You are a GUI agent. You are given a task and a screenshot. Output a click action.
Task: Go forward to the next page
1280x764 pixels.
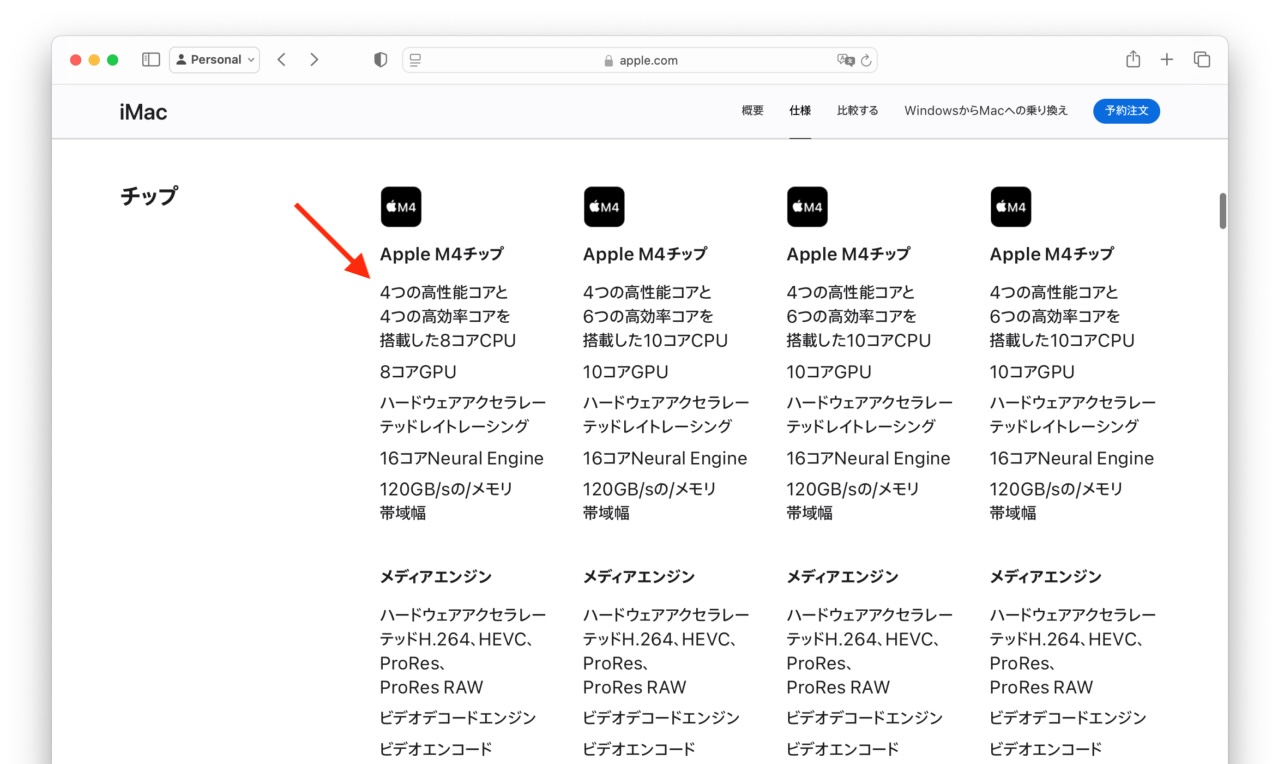tap(314, 60)
